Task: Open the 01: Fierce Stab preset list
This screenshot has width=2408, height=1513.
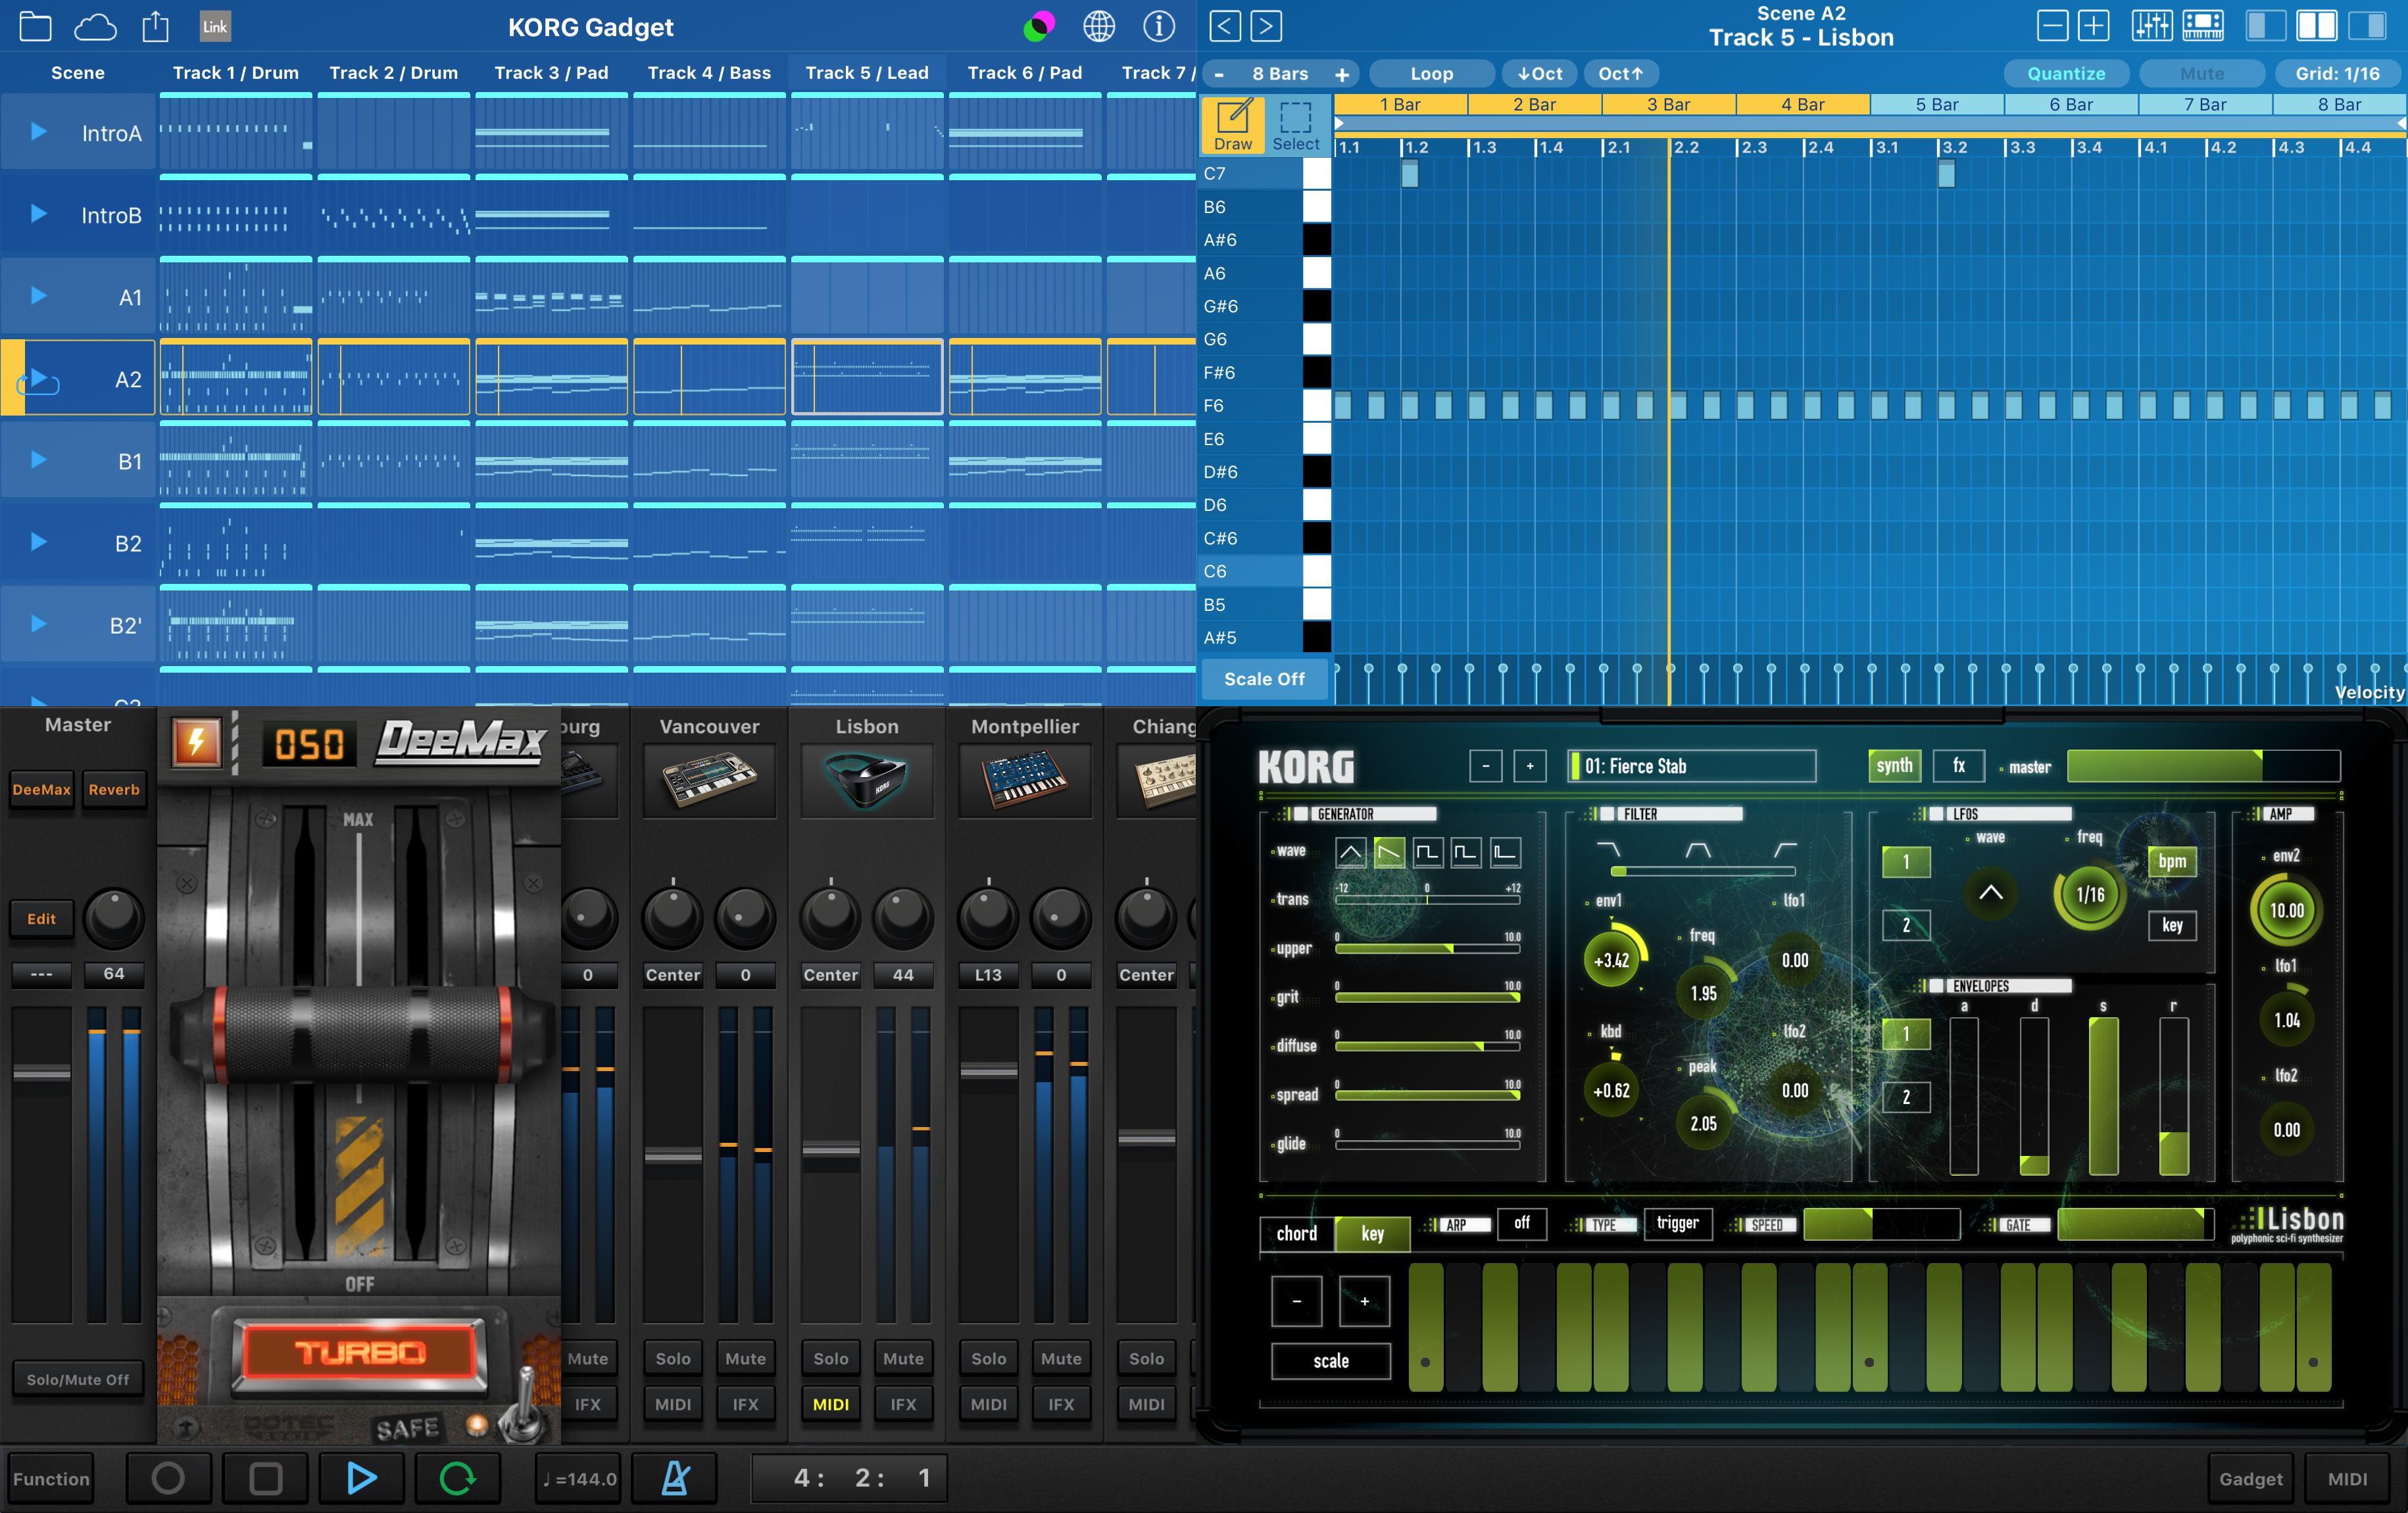Action: click(1691, 766)
